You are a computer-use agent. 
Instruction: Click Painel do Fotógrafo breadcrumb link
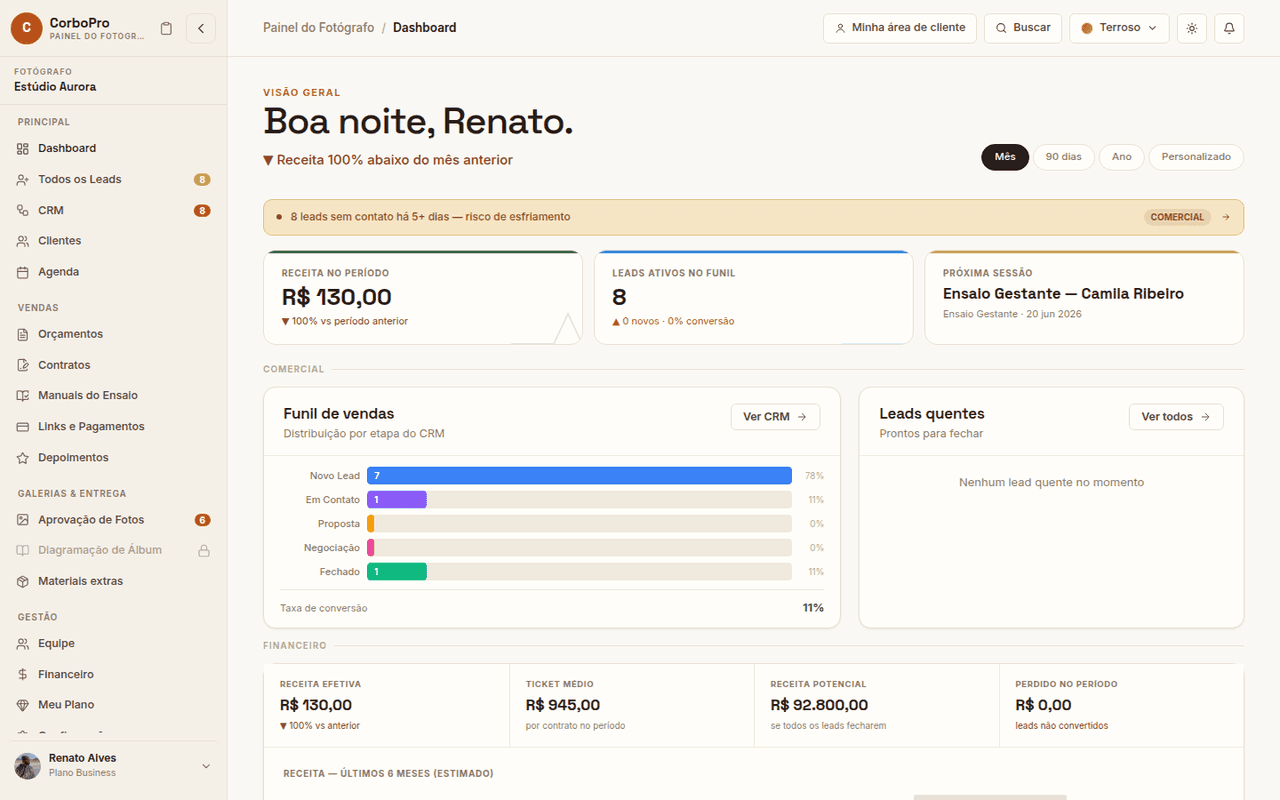[x=319, y=28]
